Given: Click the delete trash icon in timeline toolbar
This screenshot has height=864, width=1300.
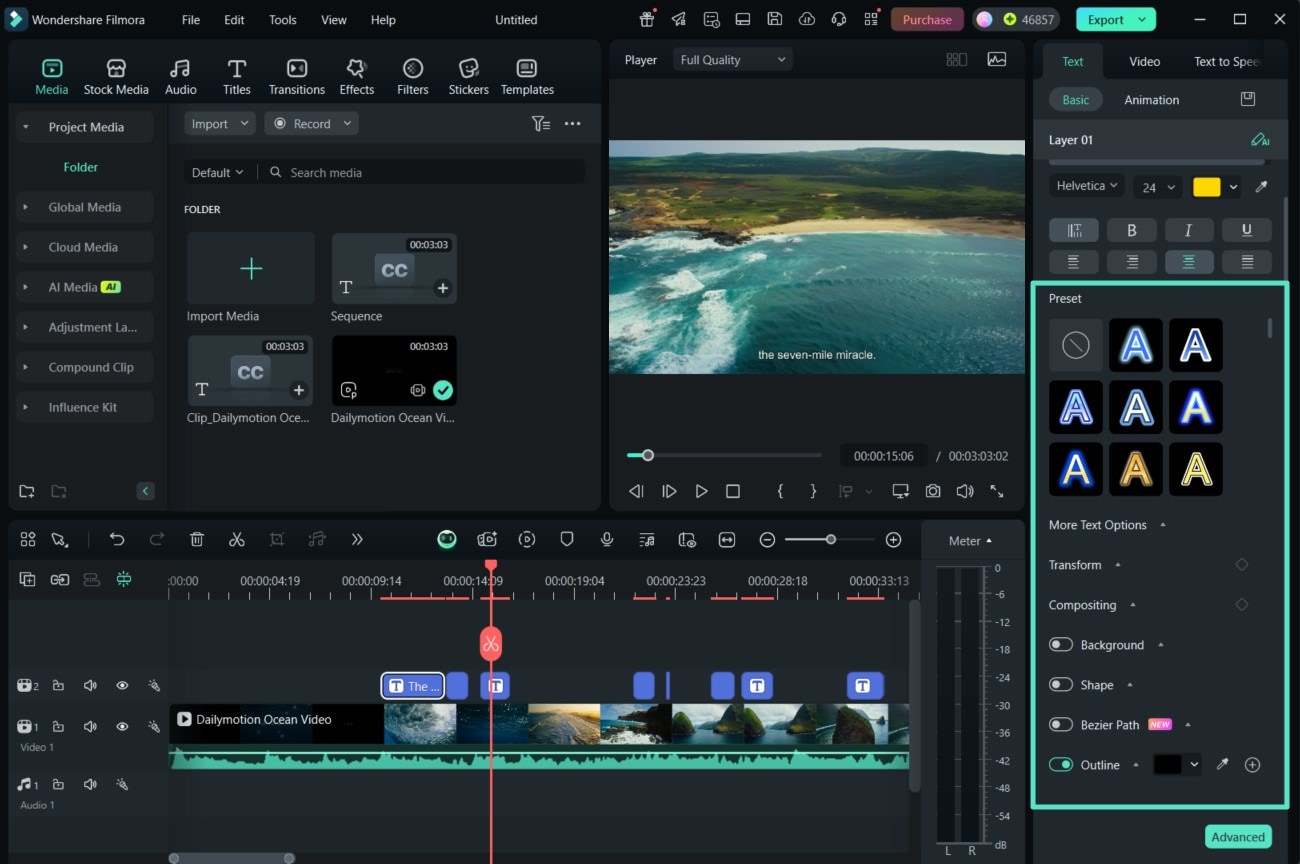Looking at the screenshot, I should pos(197,539).
